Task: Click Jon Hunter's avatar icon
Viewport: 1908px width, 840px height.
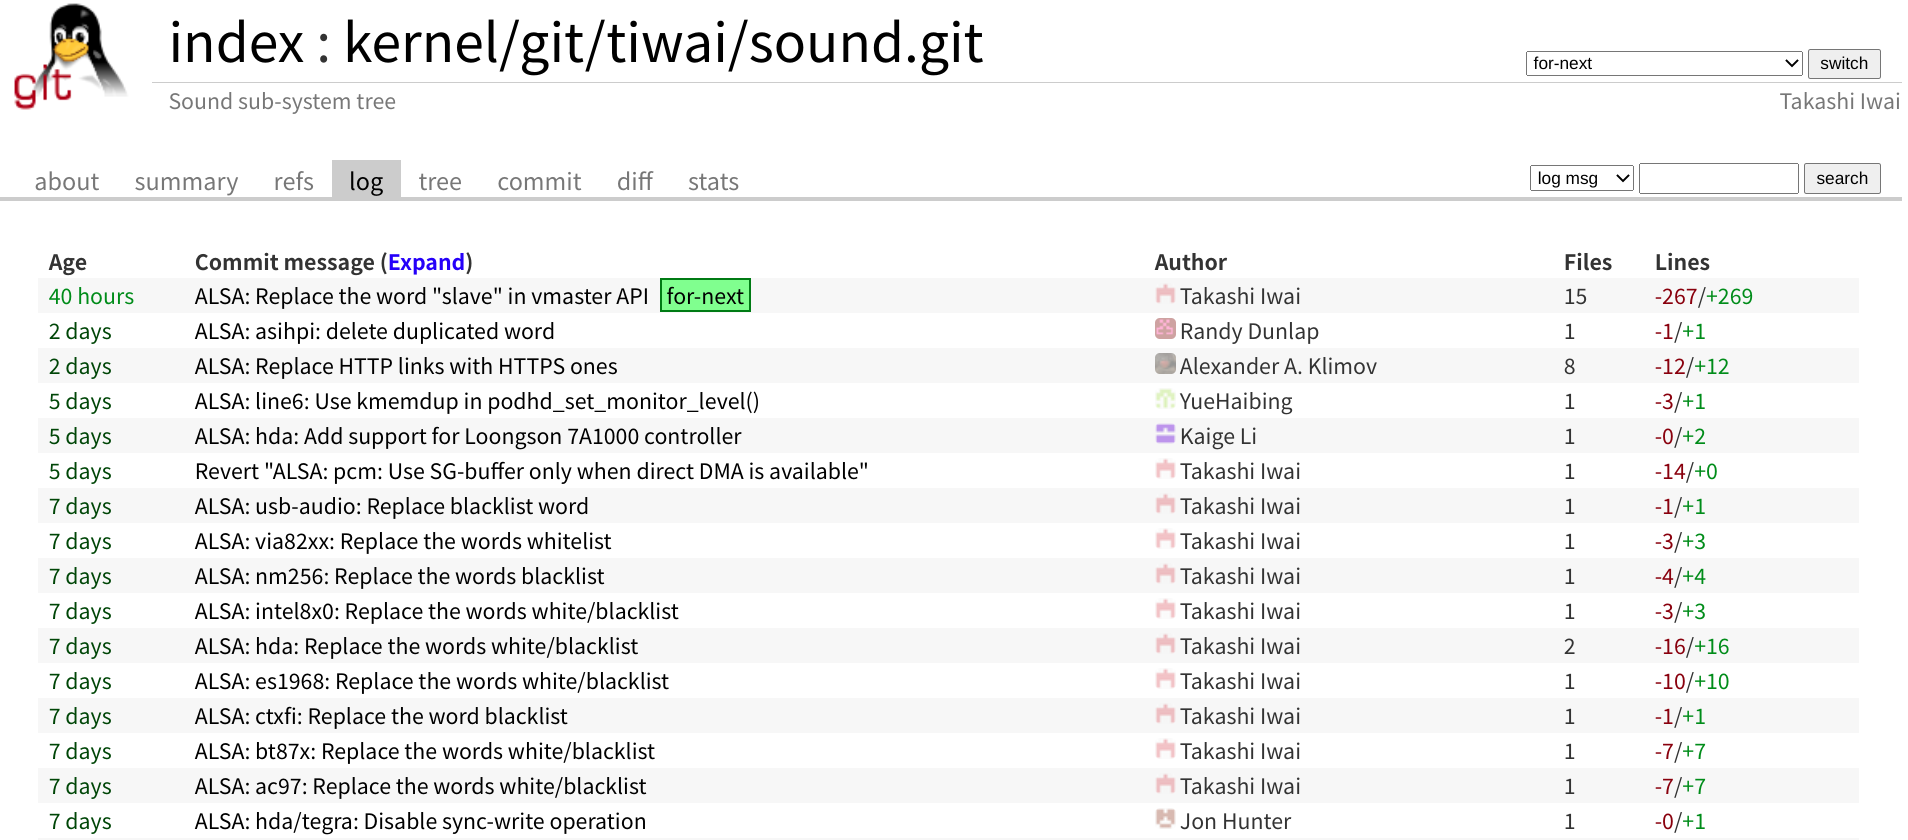Action: [x=1165, y=819]
